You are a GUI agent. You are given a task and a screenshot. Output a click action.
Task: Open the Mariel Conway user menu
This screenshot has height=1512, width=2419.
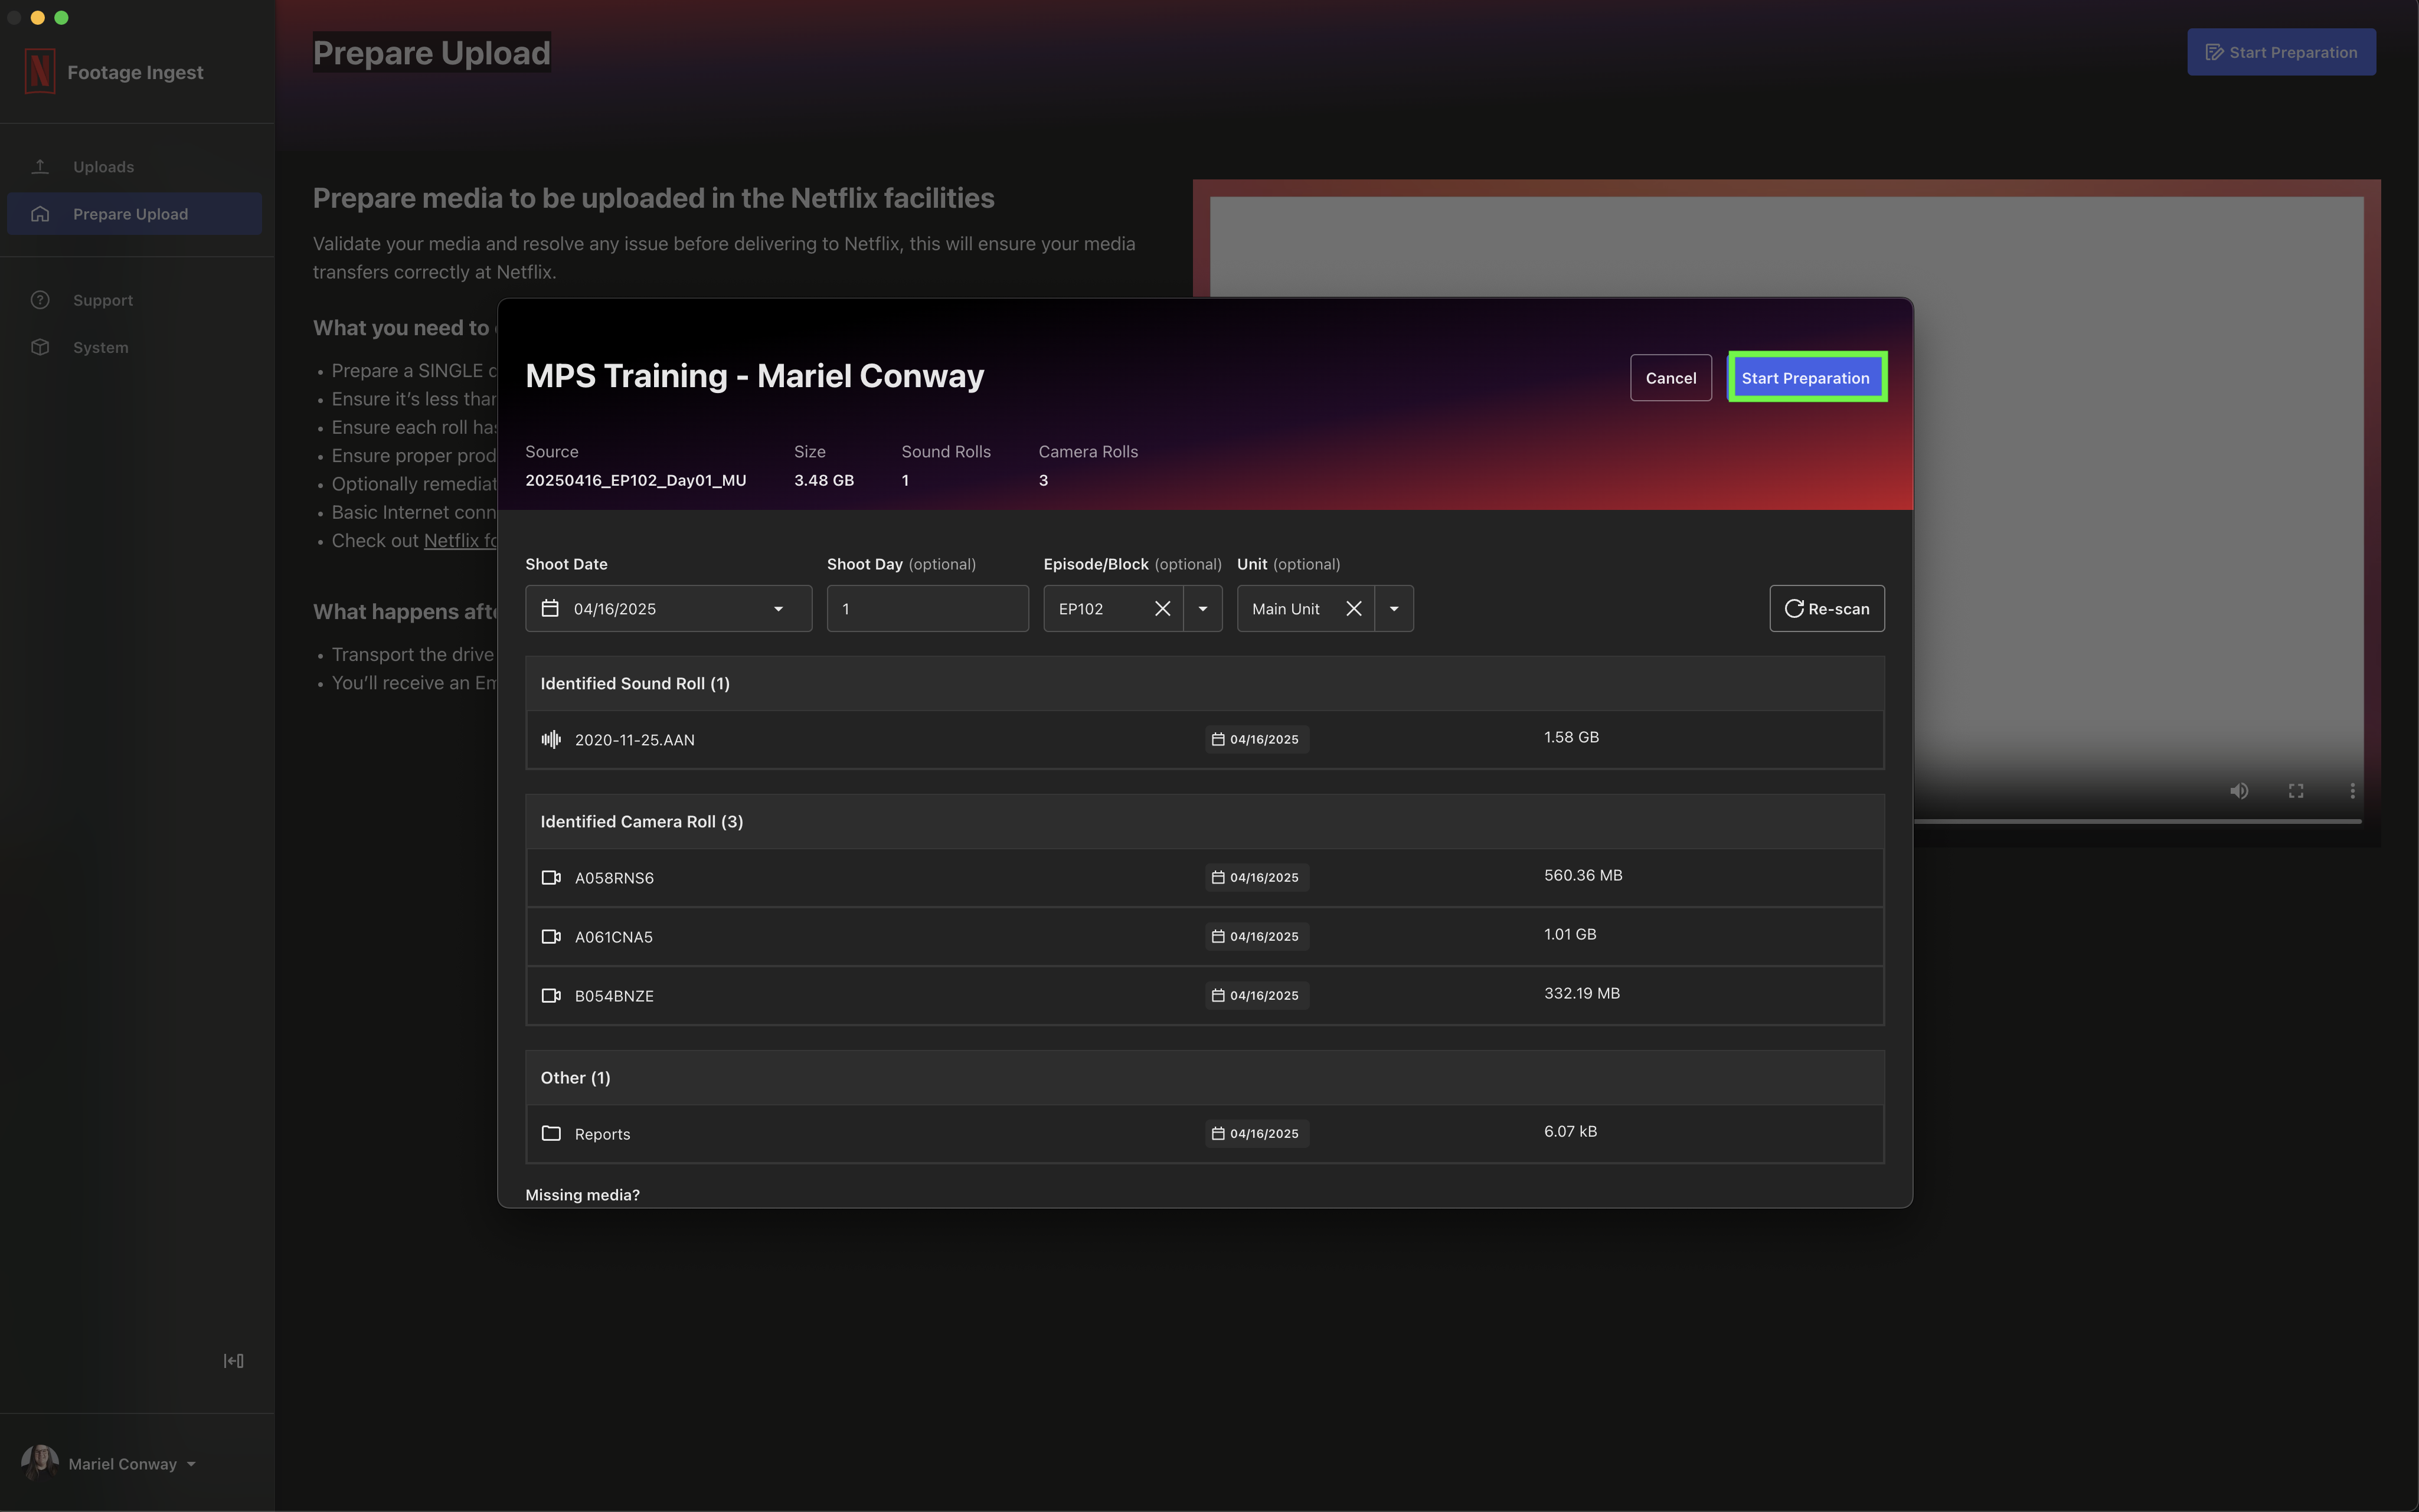[109, 1463]
